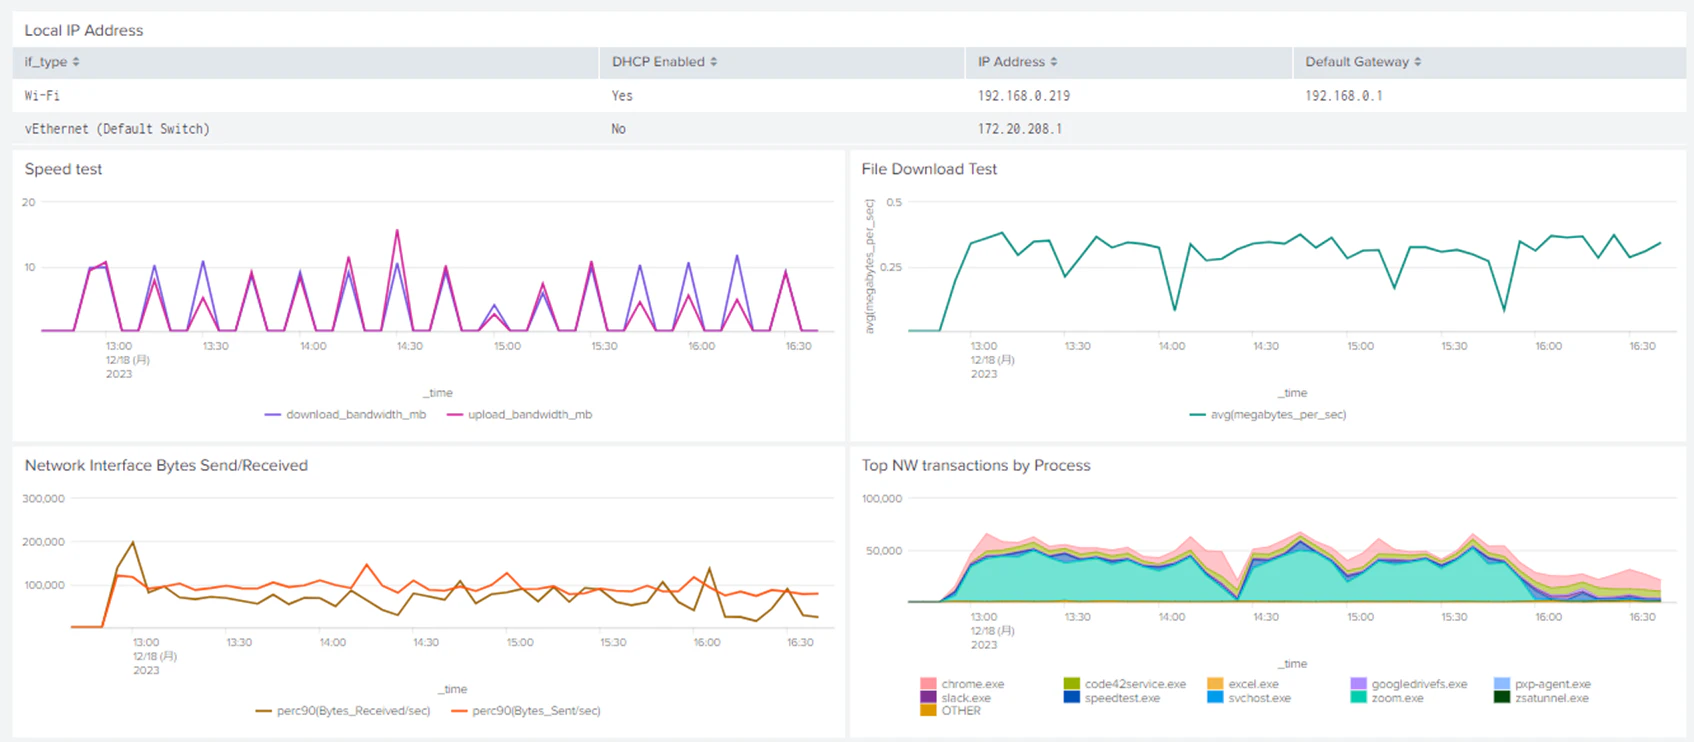Click the upload_bandwidth_mb legend entry
This screenshot has width=1694, height=742.
pos(519,414)
